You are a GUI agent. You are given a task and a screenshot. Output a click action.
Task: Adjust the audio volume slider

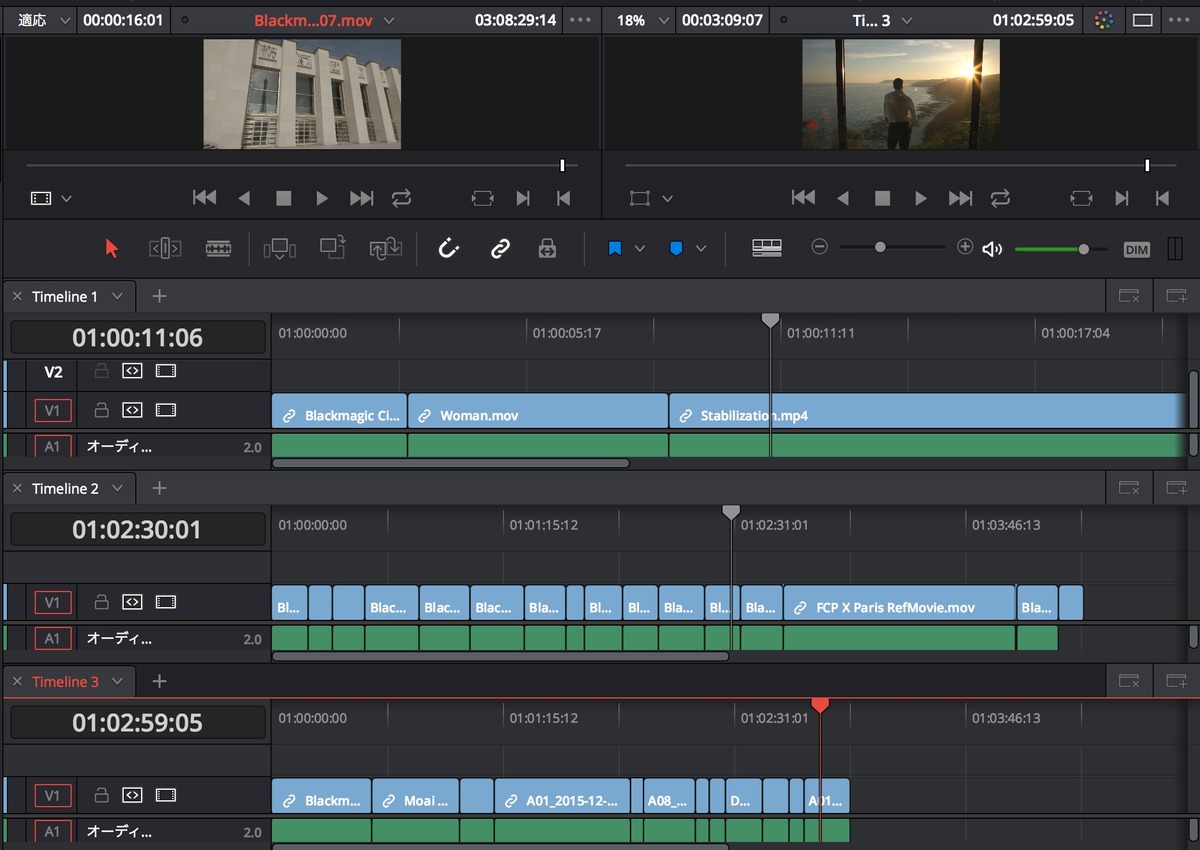[1083, 248]
